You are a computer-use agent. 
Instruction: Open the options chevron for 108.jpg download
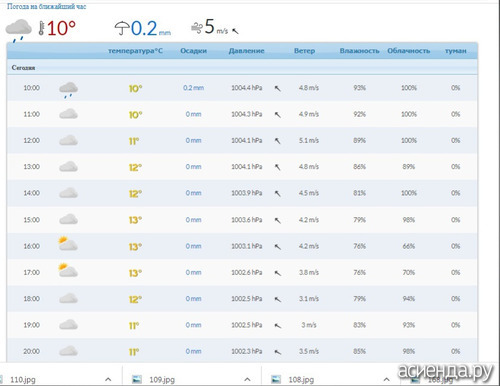coord(386,379)
